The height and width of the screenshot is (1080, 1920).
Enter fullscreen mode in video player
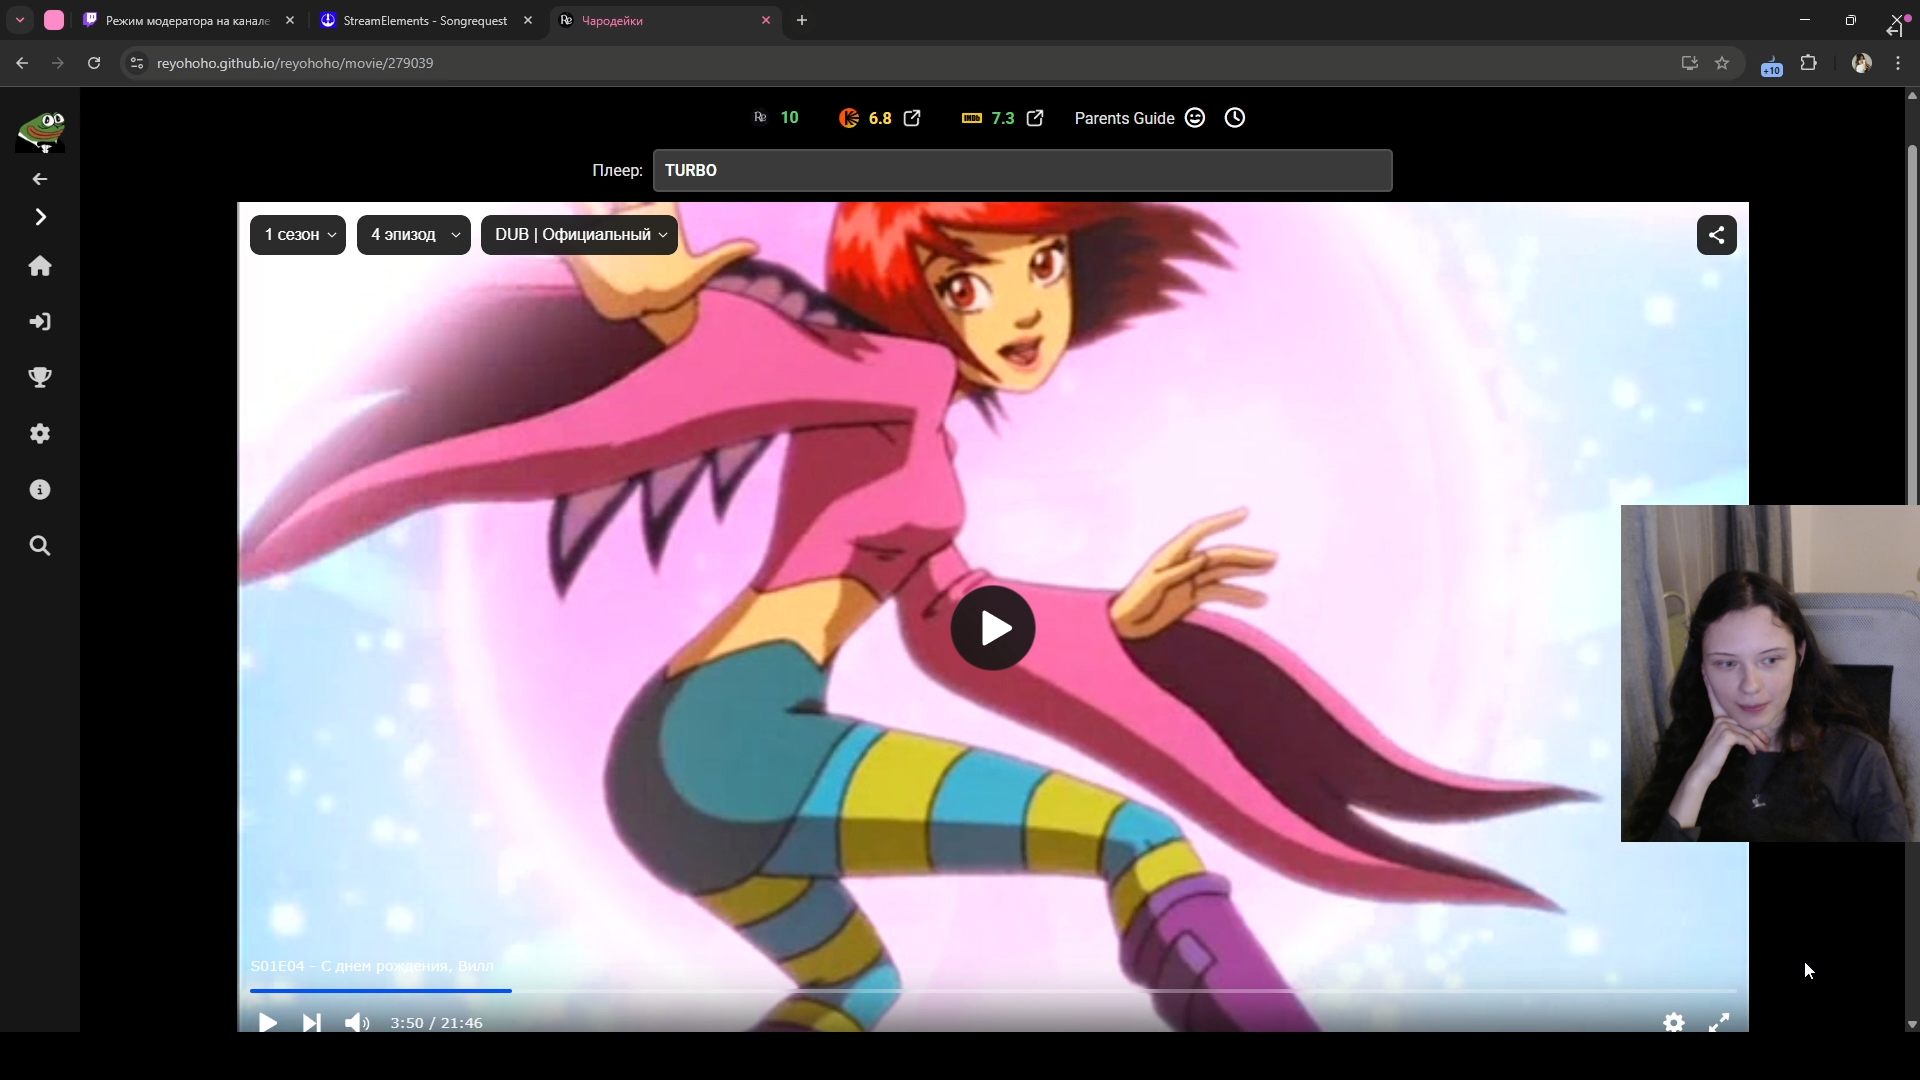(1719, 1022)
